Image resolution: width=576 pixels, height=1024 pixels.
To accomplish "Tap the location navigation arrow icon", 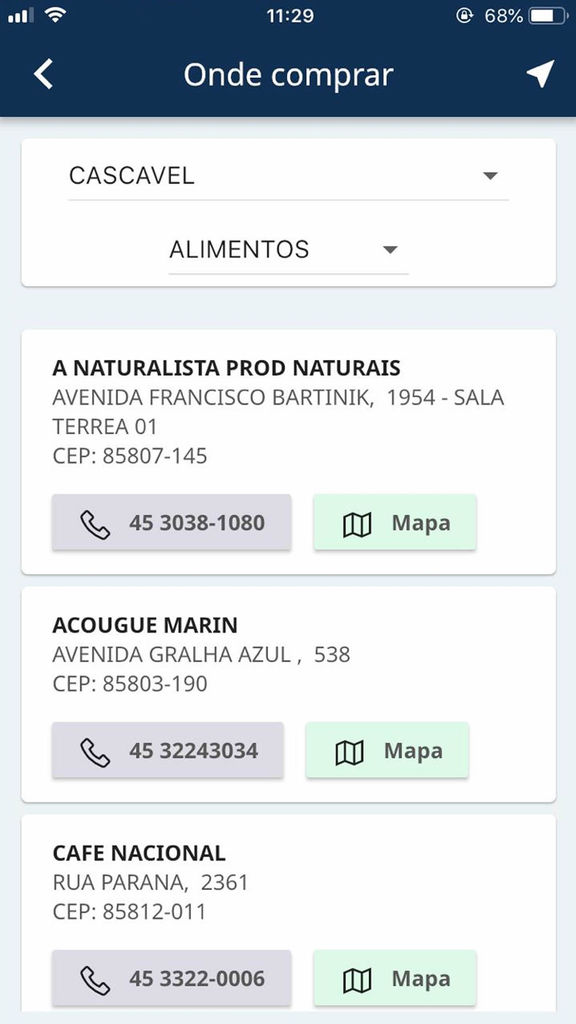I will (x=540, y=74).
